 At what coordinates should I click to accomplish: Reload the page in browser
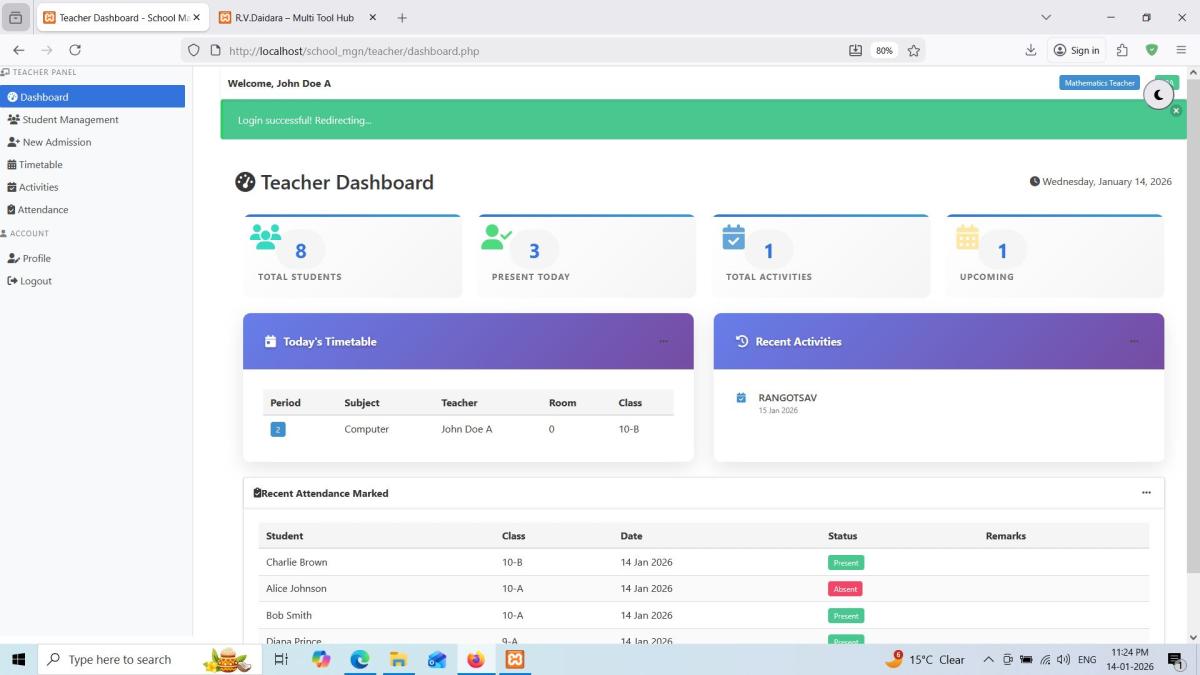coord(75,50)
